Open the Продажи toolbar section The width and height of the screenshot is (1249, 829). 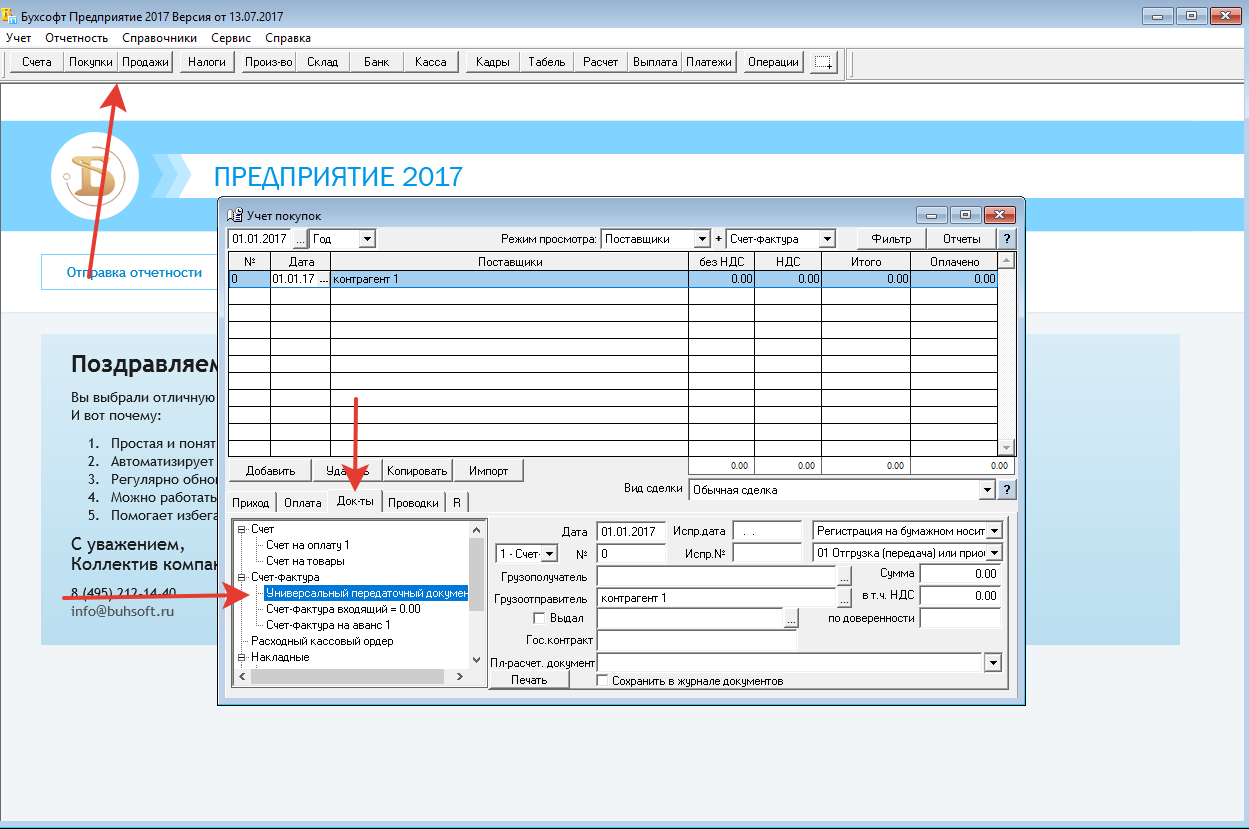[x=145, y=62]
